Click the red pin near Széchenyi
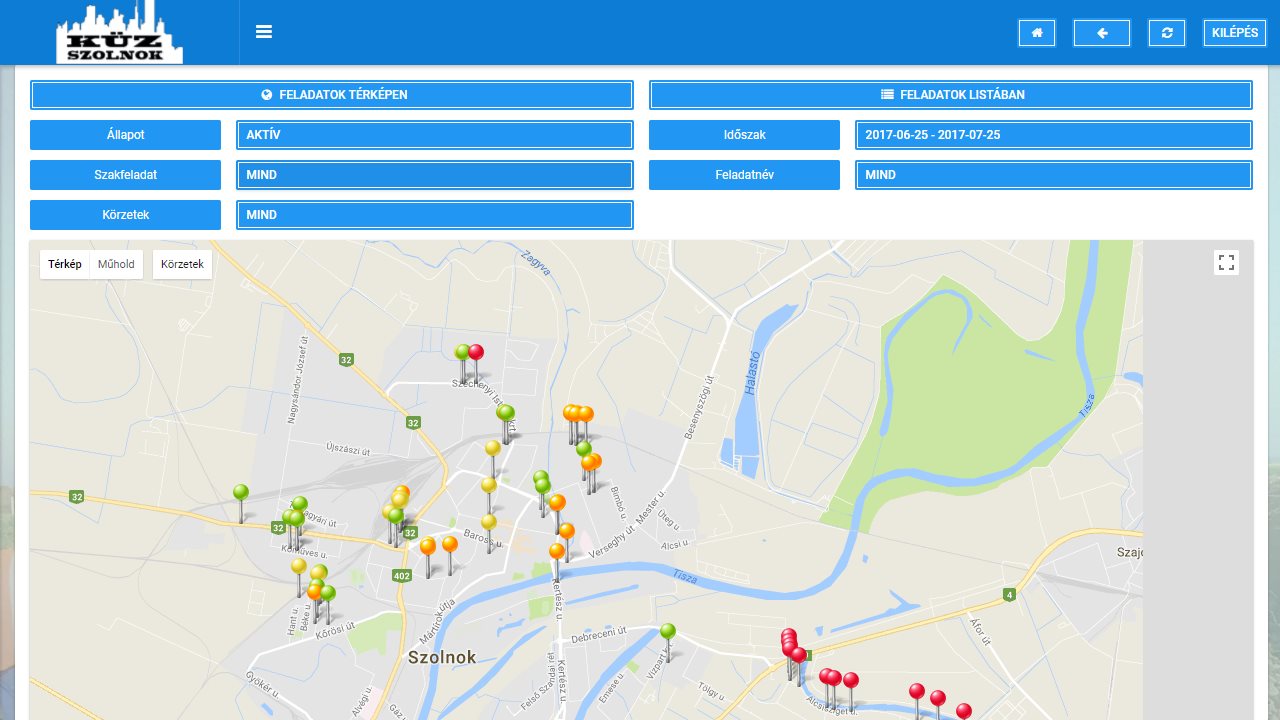The image size is (1280, 720). (x=476, y=353)
